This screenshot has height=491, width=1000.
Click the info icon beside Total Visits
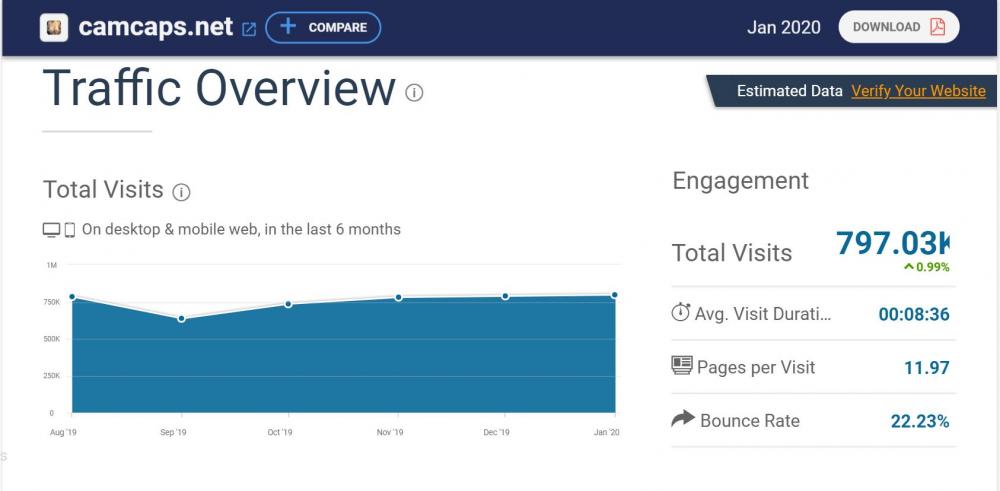coord(181,192)
